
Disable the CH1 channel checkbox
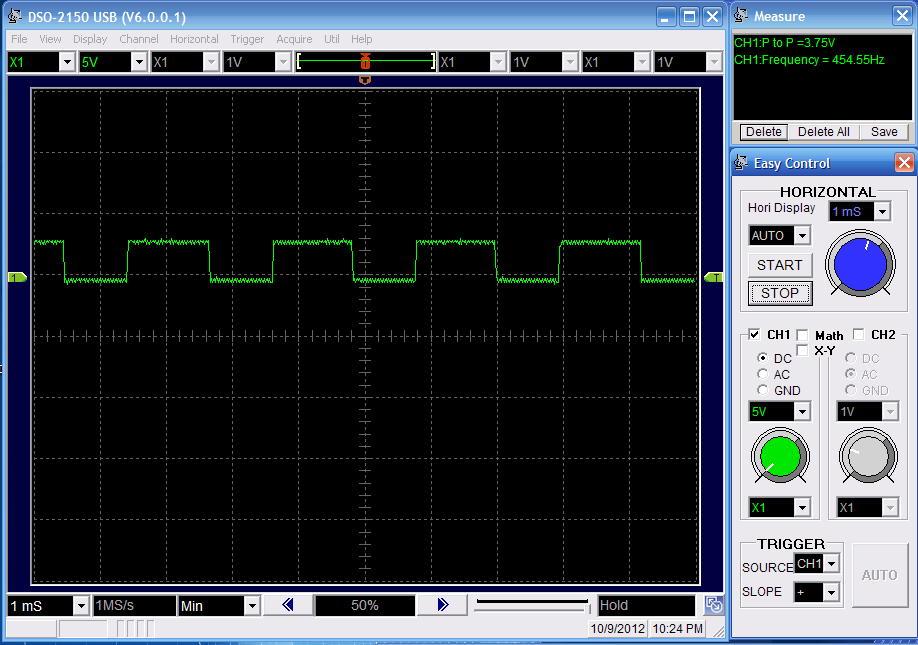tap(755, 334)
